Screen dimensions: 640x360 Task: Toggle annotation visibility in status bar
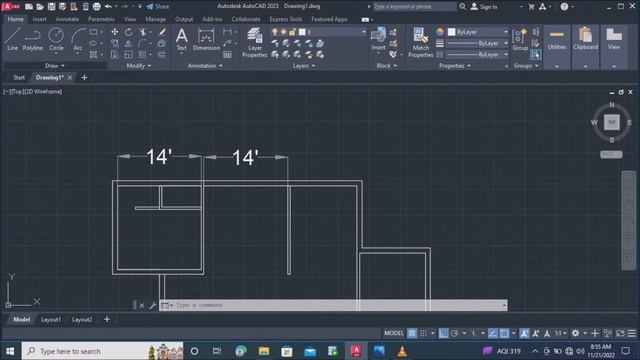pos(524,333)
